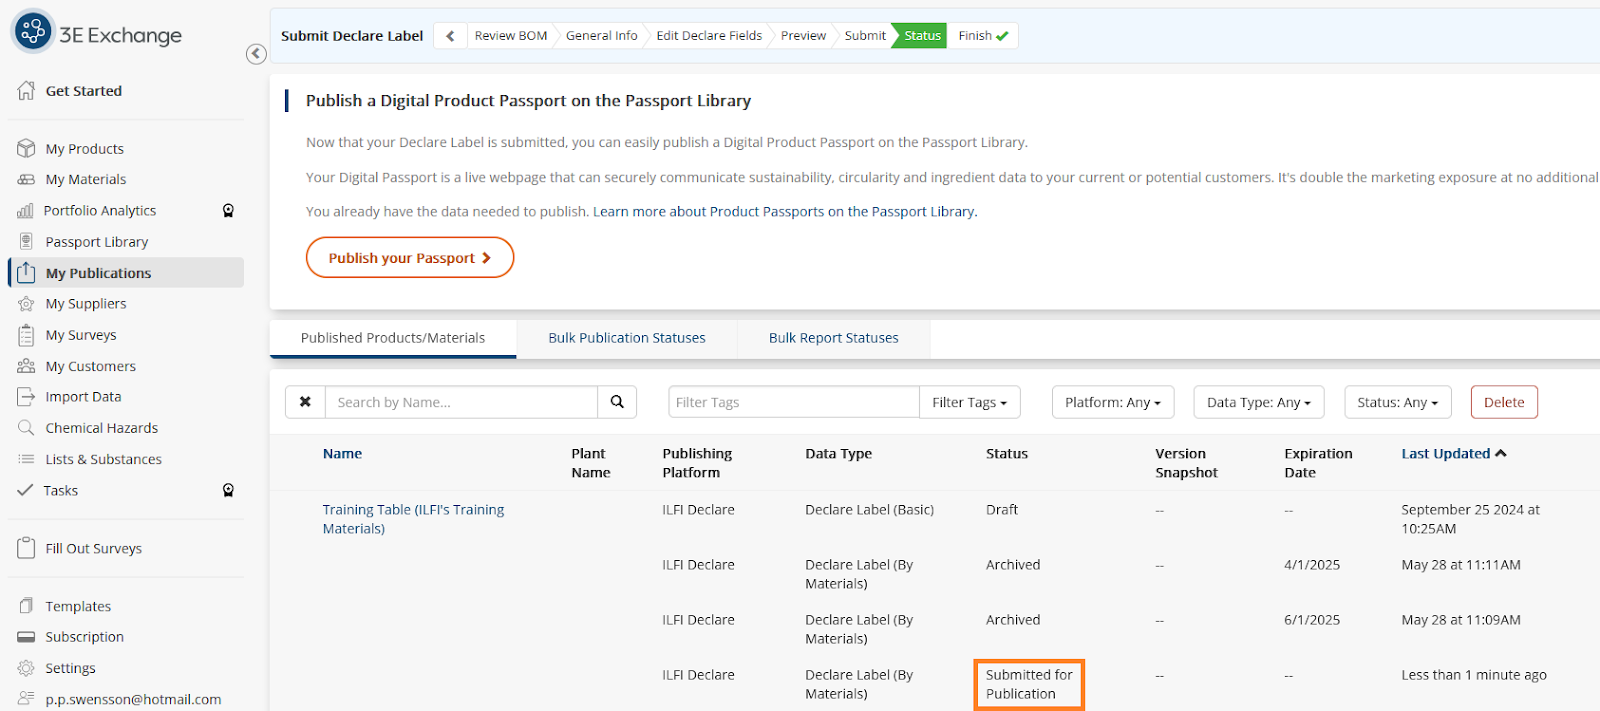This screenshot has height=711, width=1600.
Task: Click the 6/1/2025 expiration date cell
Action: pos(1312,619)
